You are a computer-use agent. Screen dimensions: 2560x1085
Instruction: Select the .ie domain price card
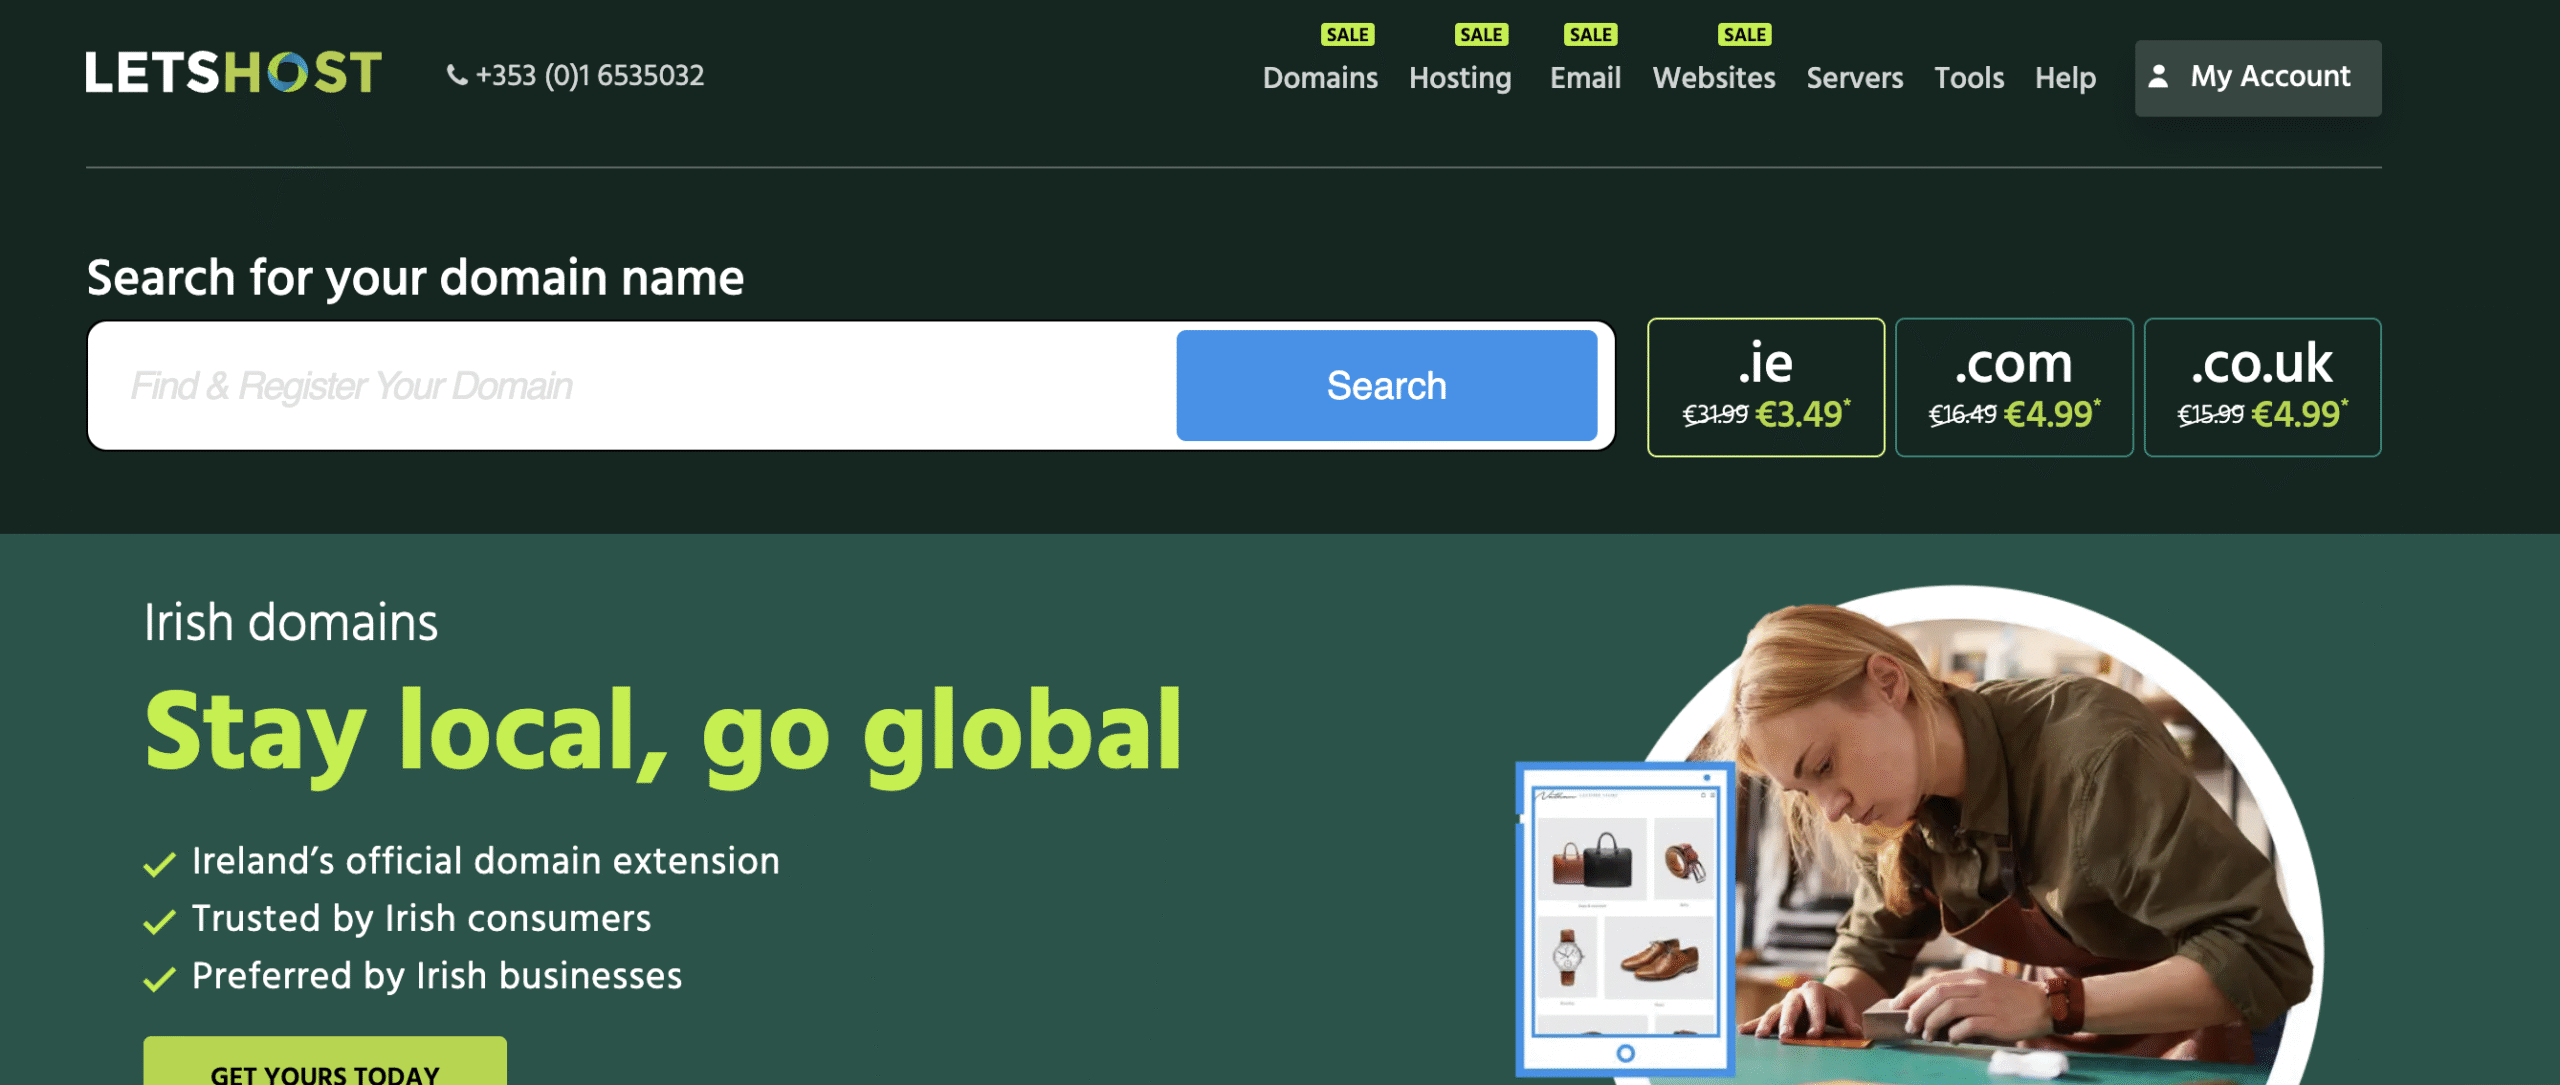coord(1765,387)
